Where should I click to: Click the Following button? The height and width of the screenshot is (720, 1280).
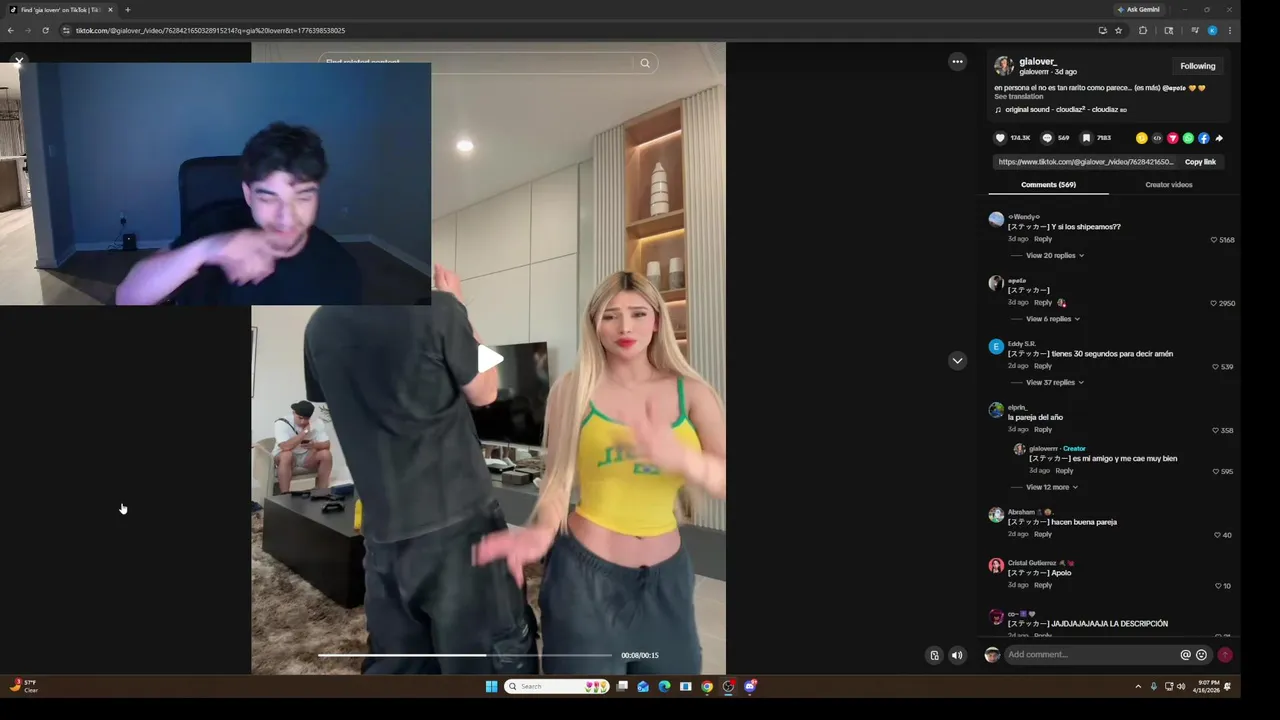pyautogui.click(x=1197, y=66)
